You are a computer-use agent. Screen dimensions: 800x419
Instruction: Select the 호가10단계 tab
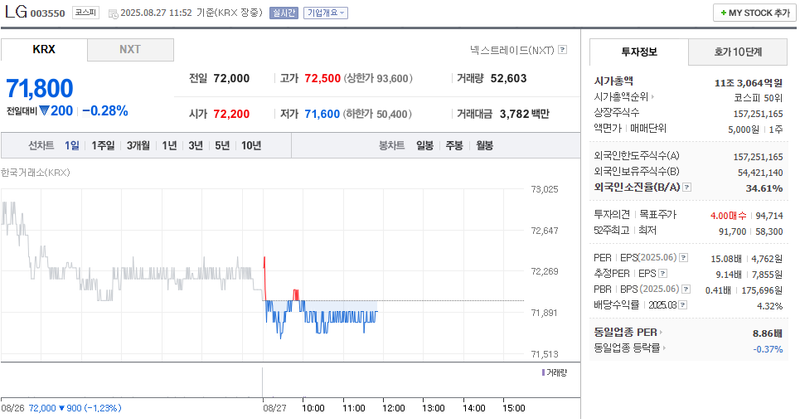click(x=738, y=52)
